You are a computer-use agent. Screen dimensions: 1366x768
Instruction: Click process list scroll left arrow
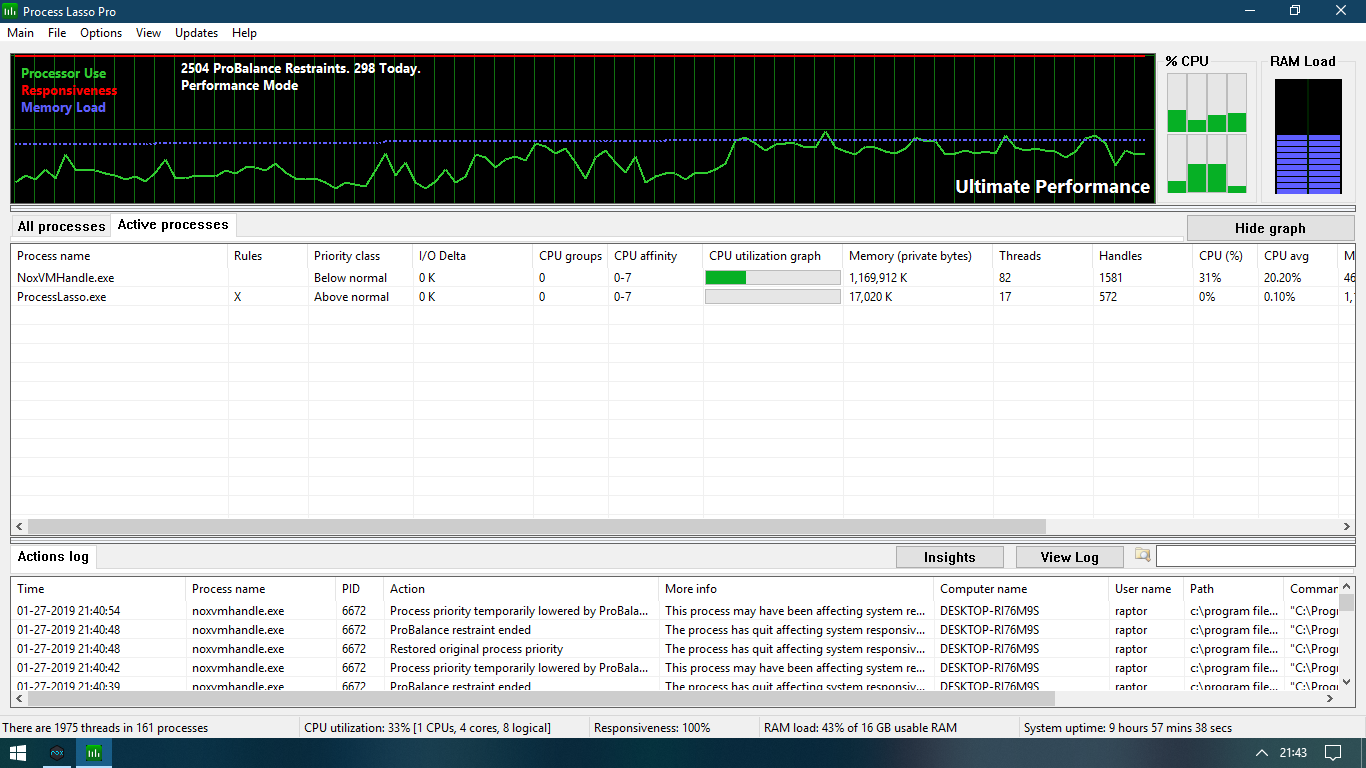pyautogui.click(x=19, y=526)
